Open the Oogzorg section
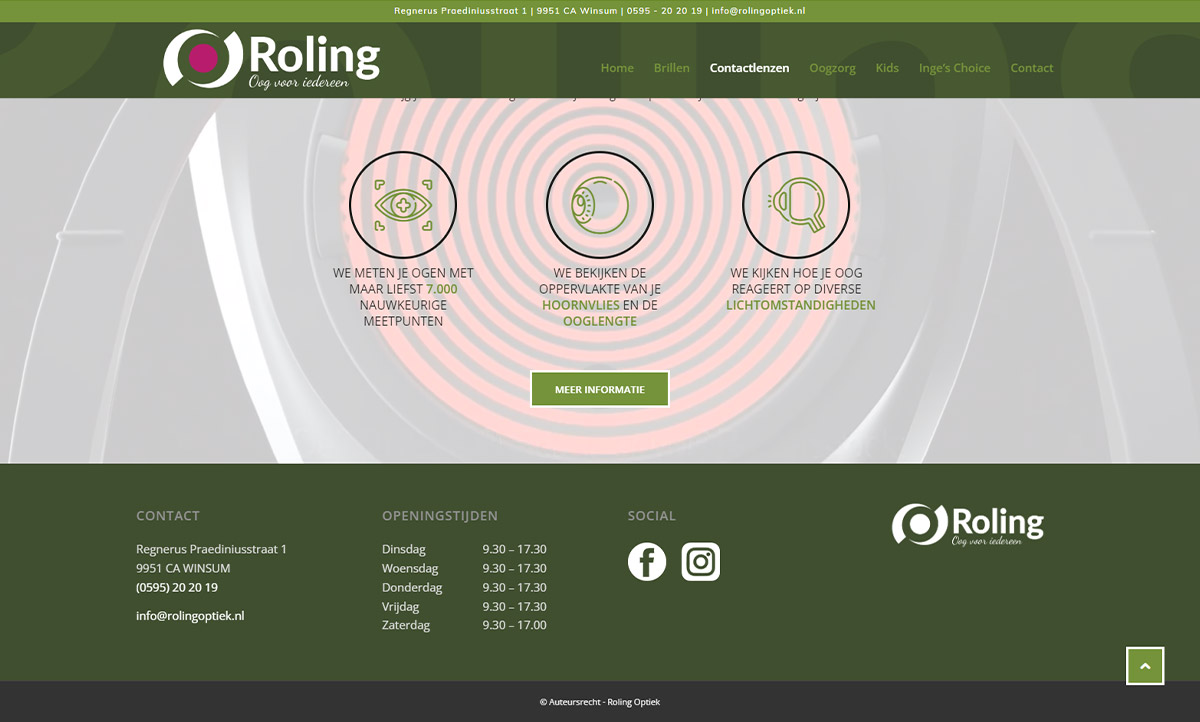 point(832,67)
